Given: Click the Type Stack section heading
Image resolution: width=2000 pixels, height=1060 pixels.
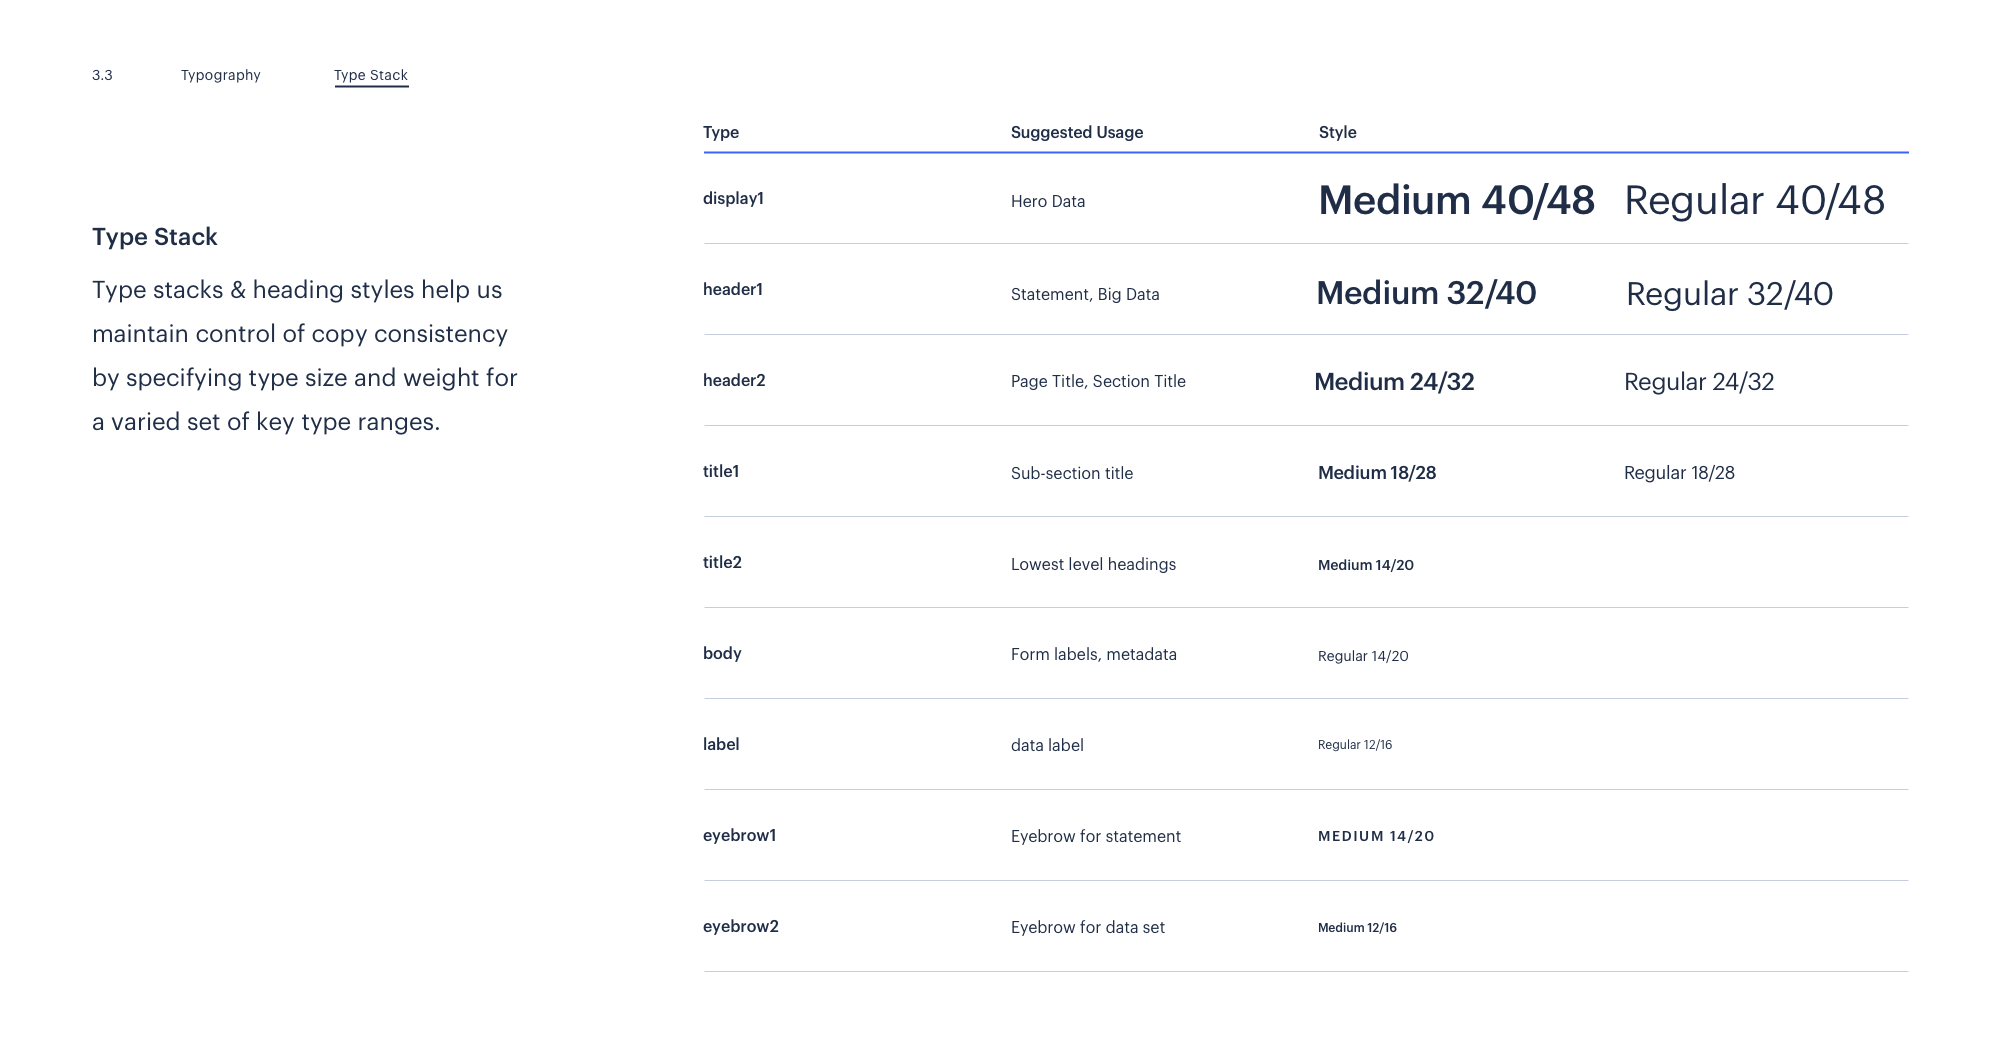Looking at the screenshot, I should pyautogui.click(x=155, y=237).
